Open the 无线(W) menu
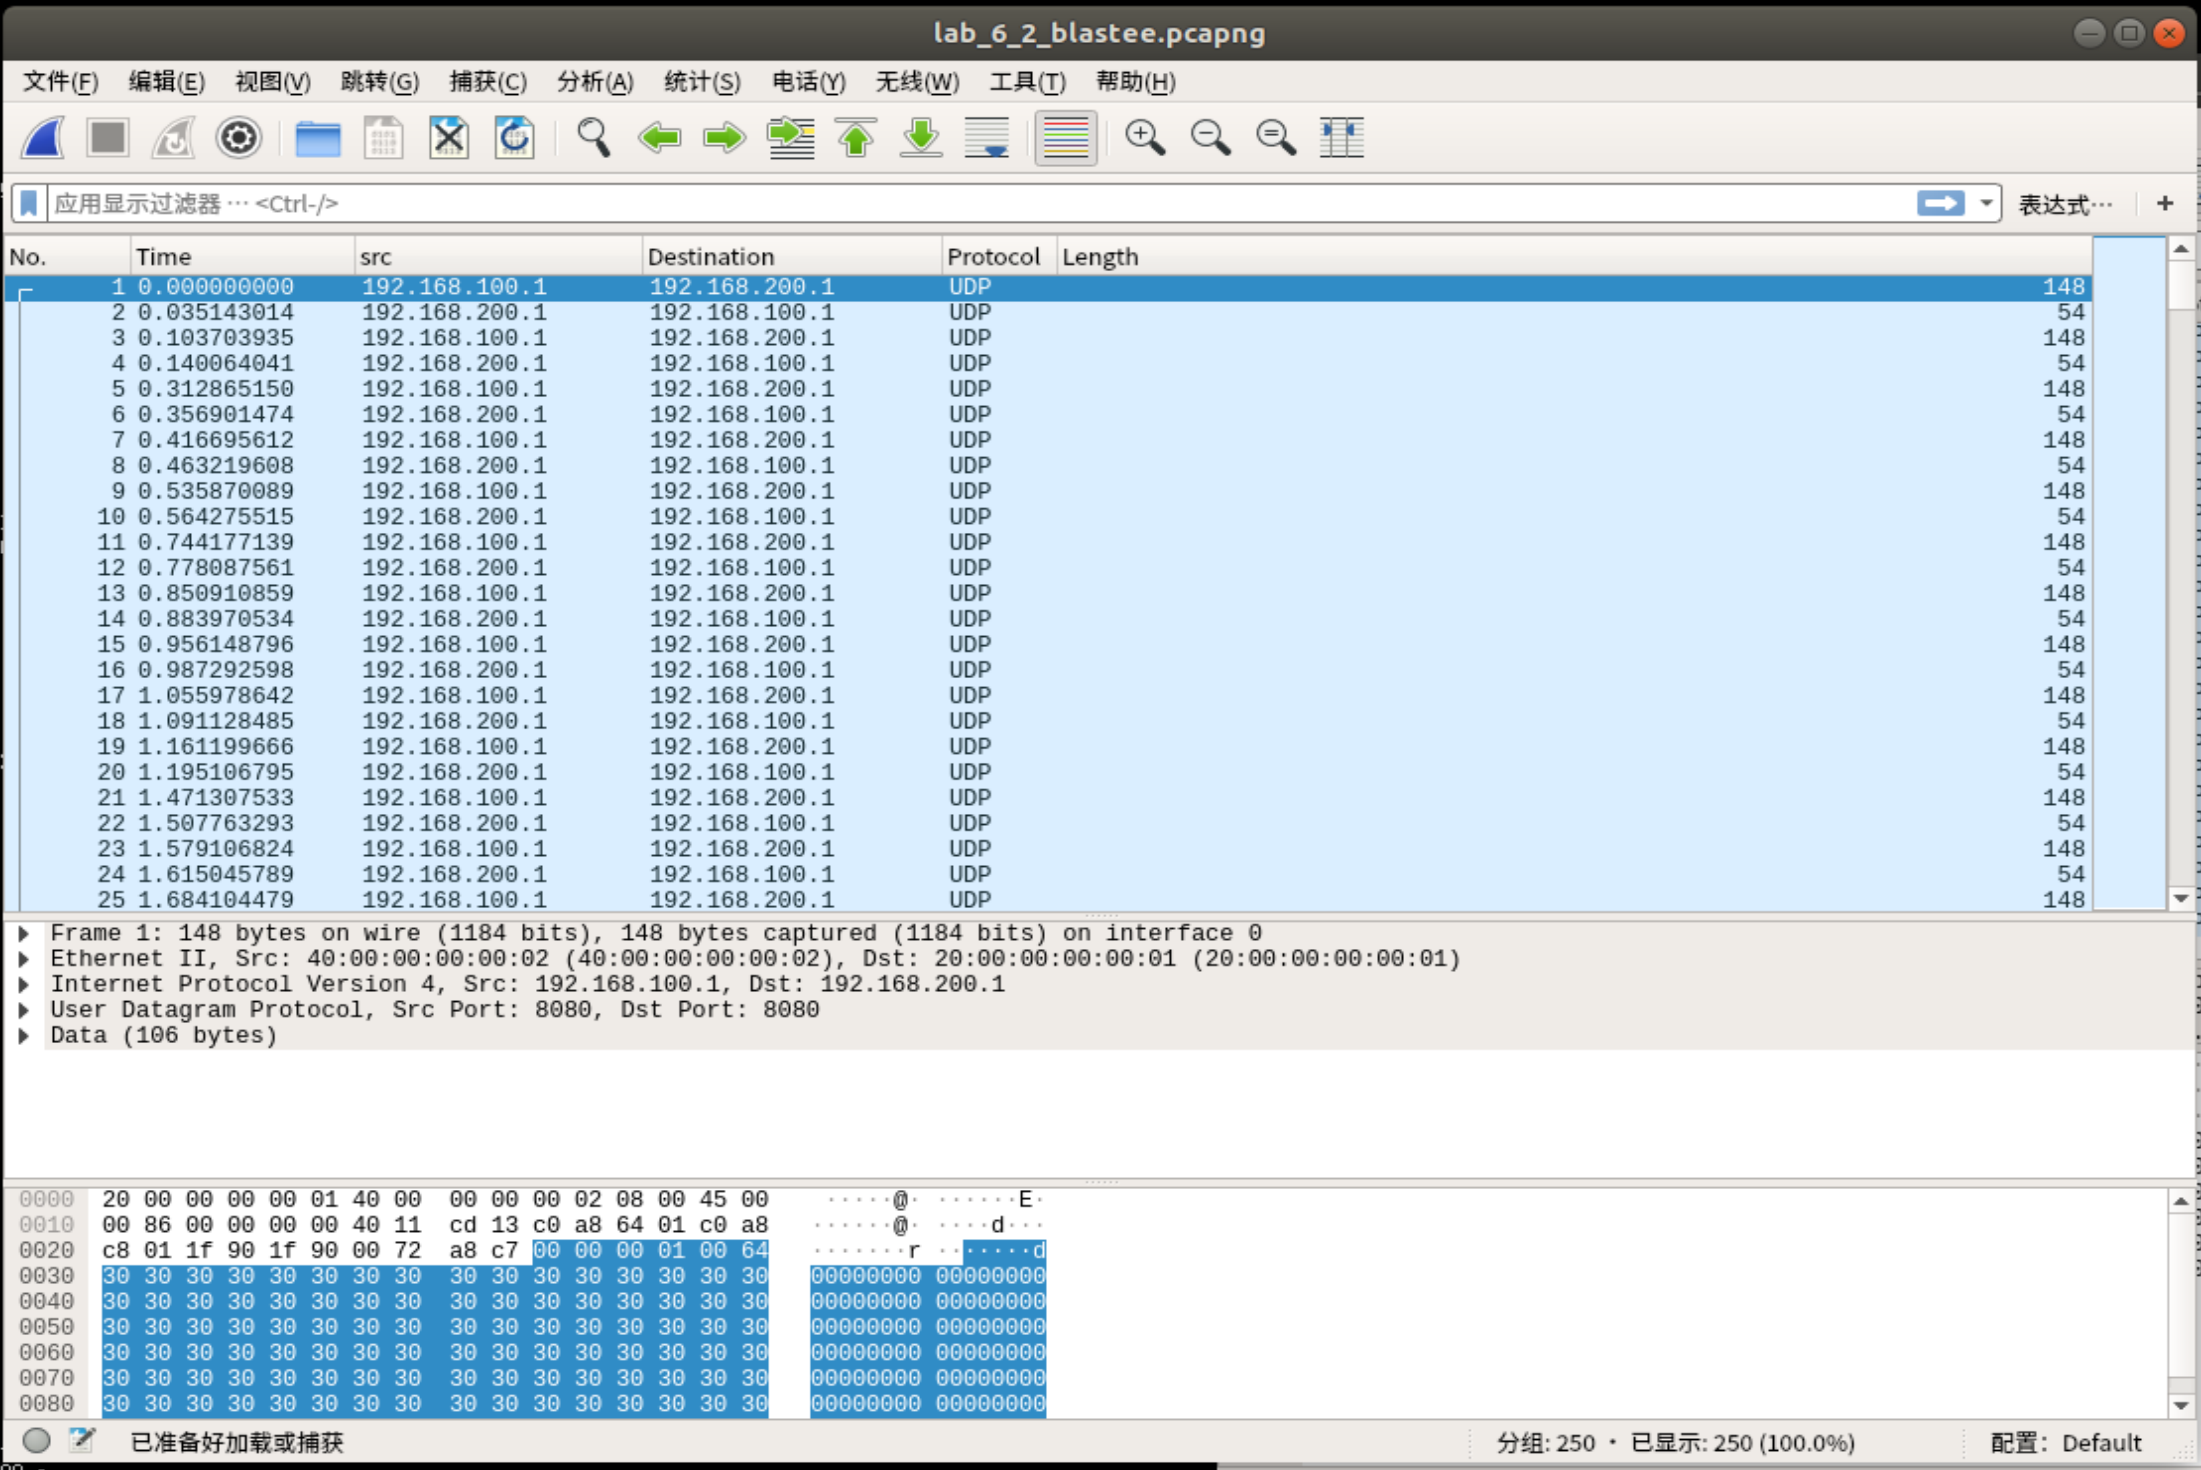The width and height of the screenshot is (2201, 1470). [x=917, y=82]
